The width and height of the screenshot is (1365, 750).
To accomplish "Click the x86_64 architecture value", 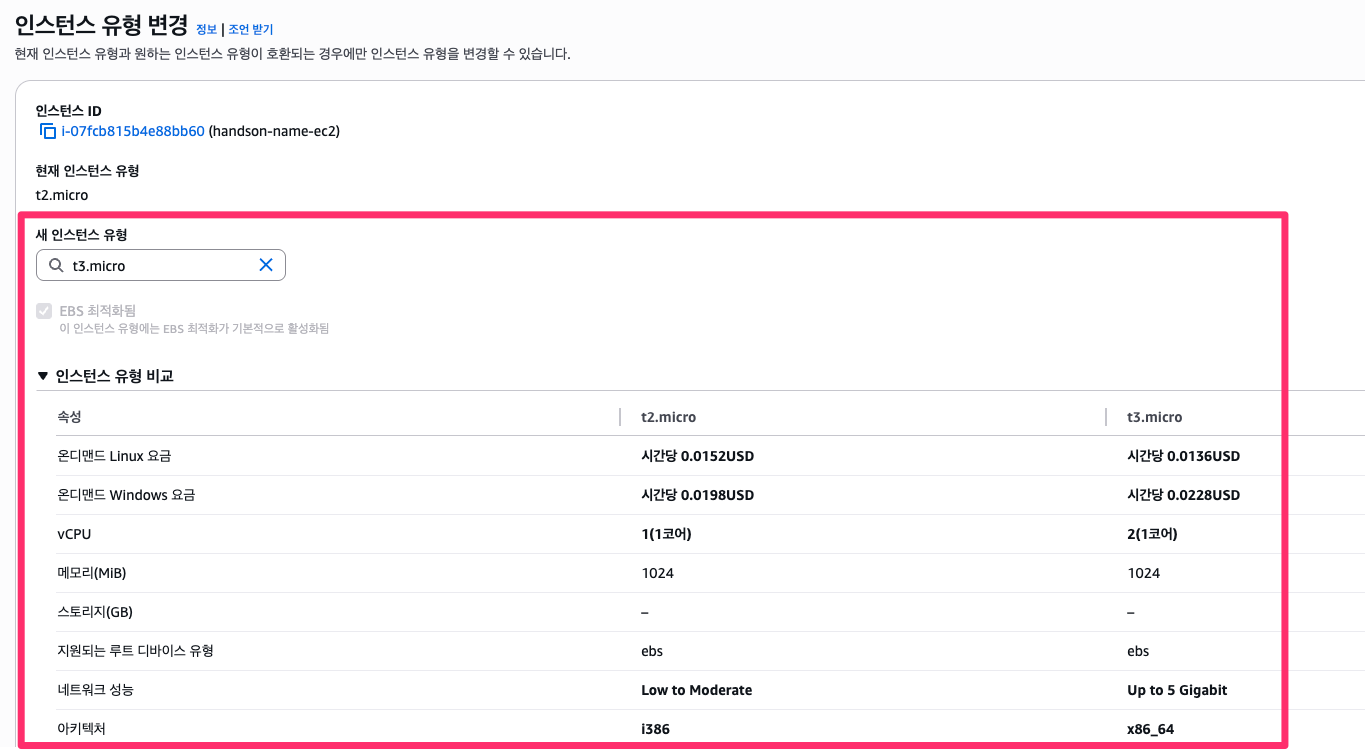I will coord(1151,729).
